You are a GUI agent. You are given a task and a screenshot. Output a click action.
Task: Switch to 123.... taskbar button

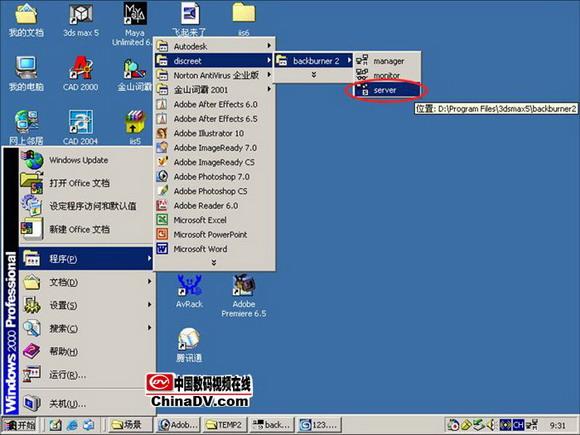point(319,425)
